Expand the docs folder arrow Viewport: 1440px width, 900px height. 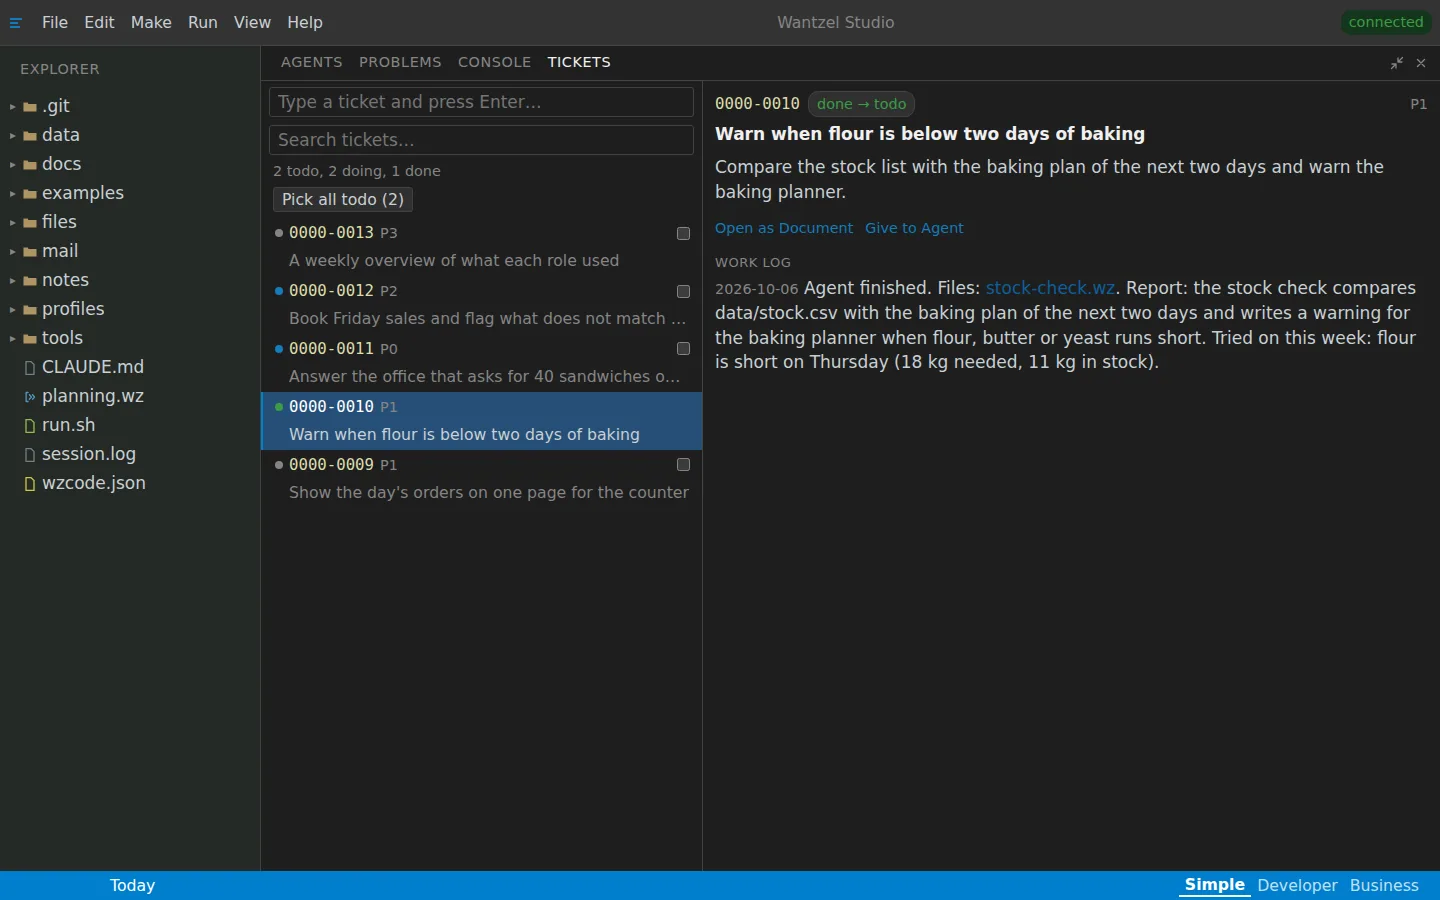pos(13,165)
